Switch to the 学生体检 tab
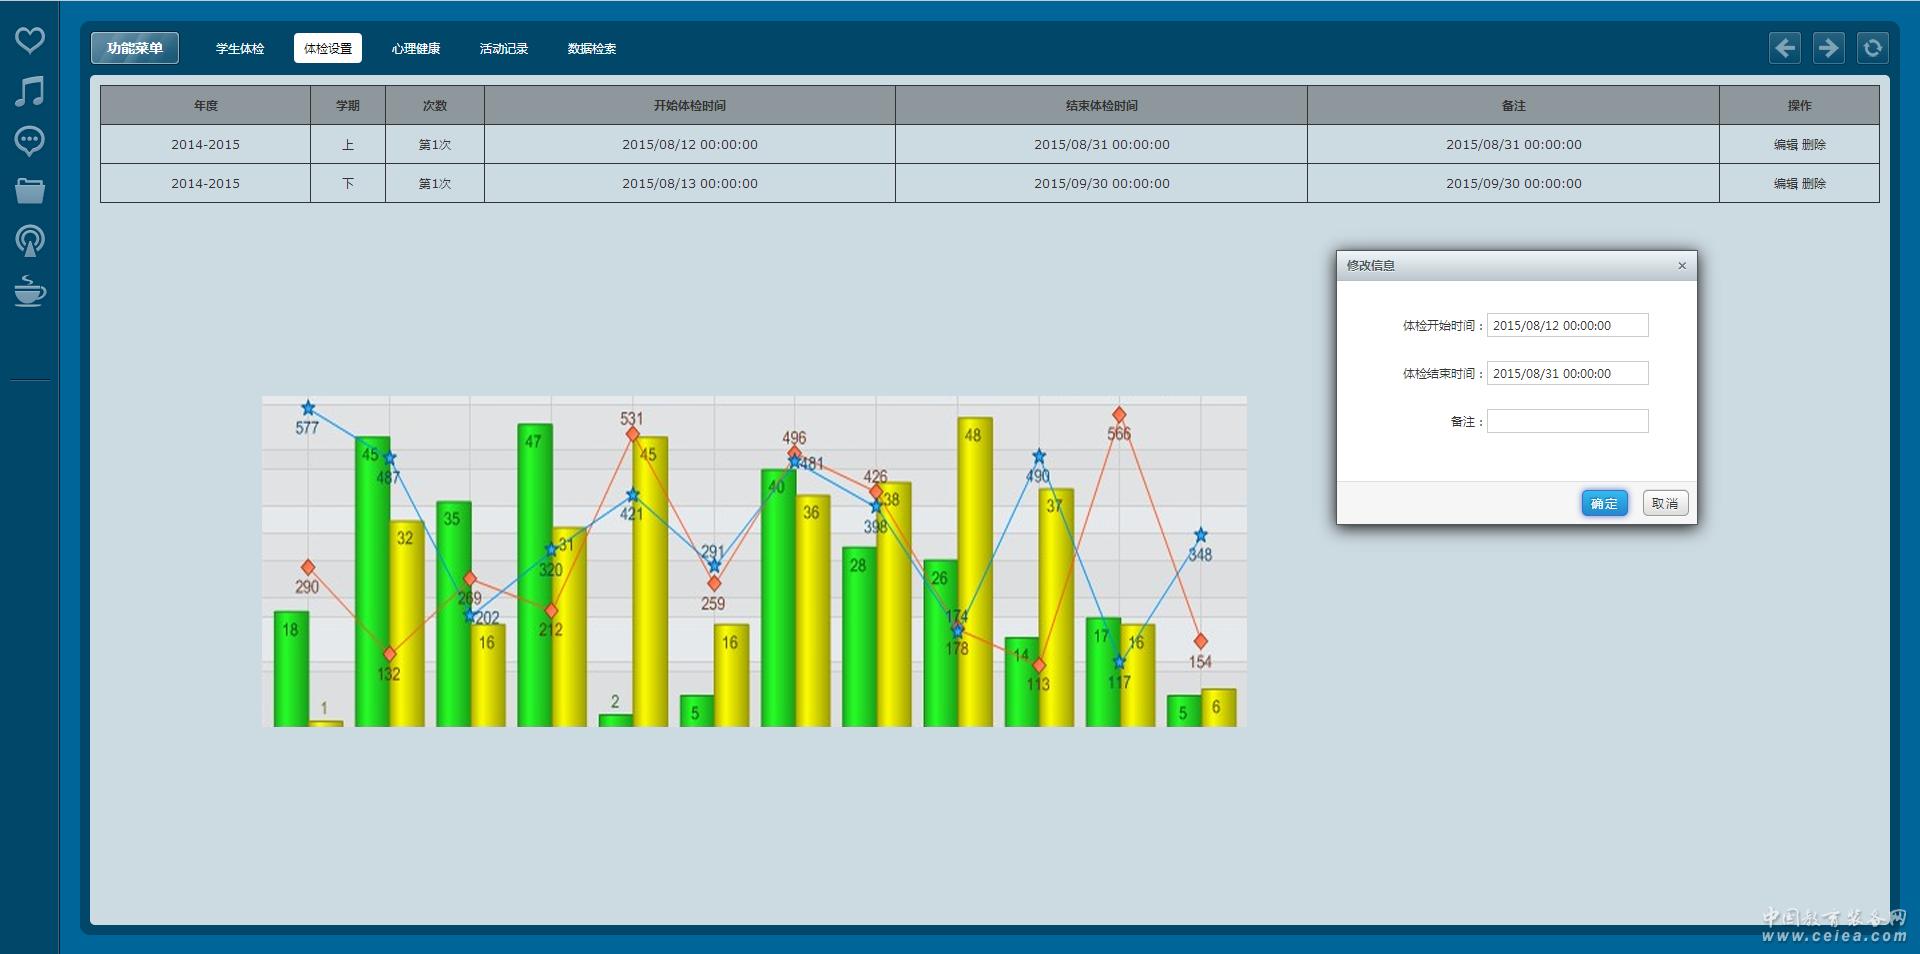This screenshot has height=954, width=1920. point(240,48)
